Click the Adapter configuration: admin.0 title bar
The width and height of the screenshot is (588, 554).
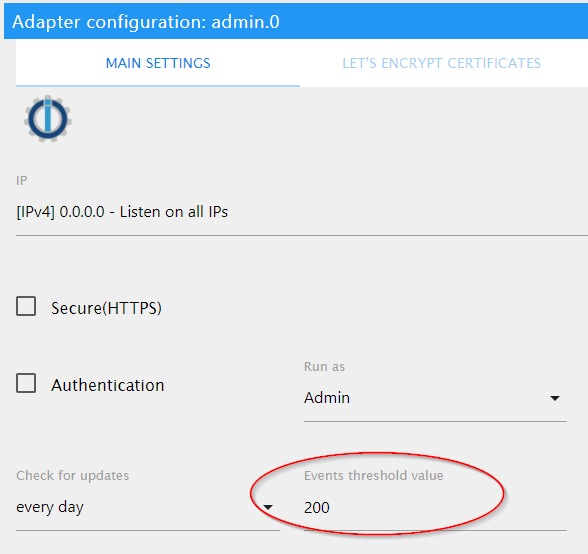(296, 21)
